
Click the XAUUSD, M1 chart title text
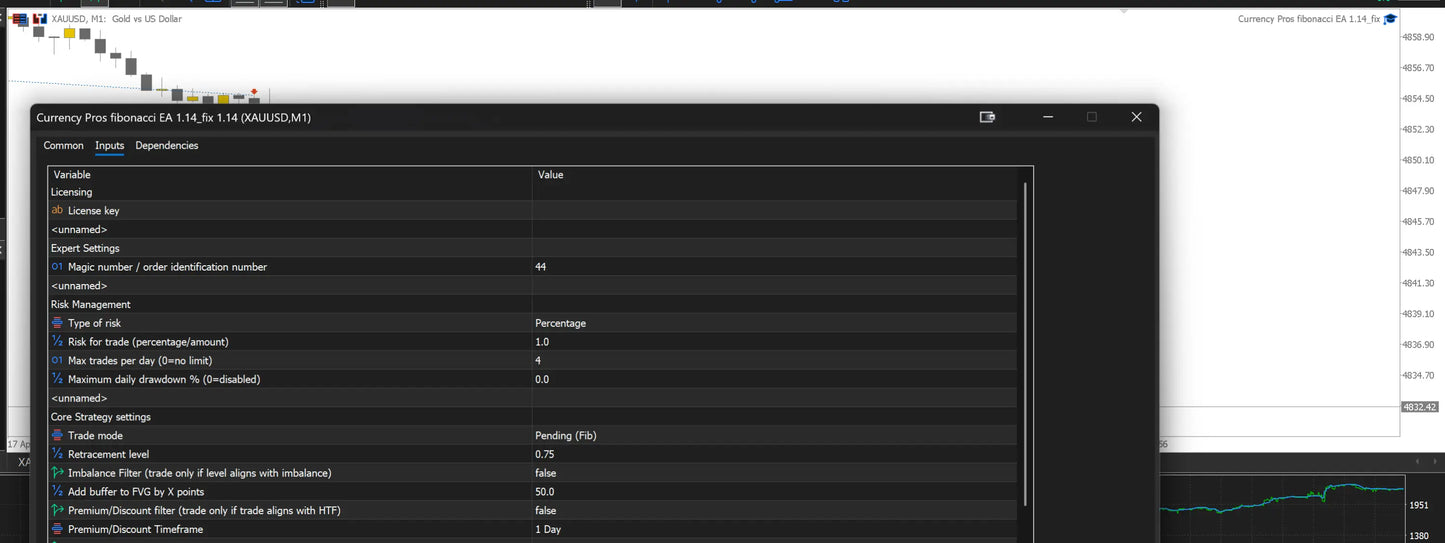point(116,19)
